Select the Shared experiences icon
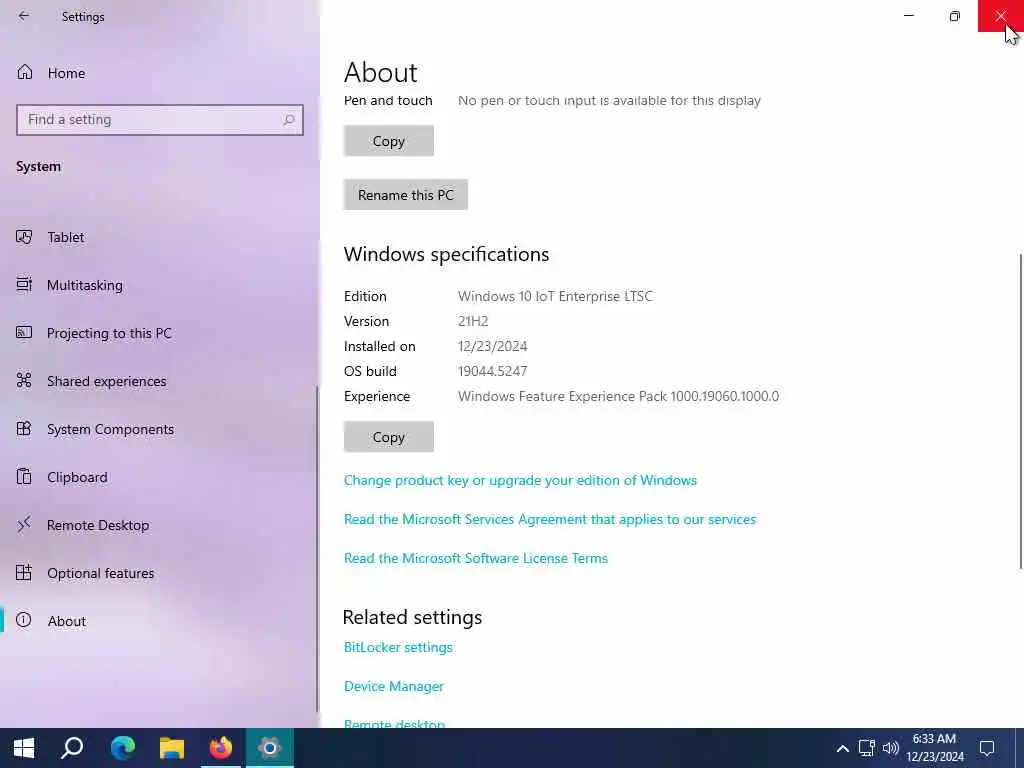This screenshot has width=1024, height=768. tap(24, 380)
